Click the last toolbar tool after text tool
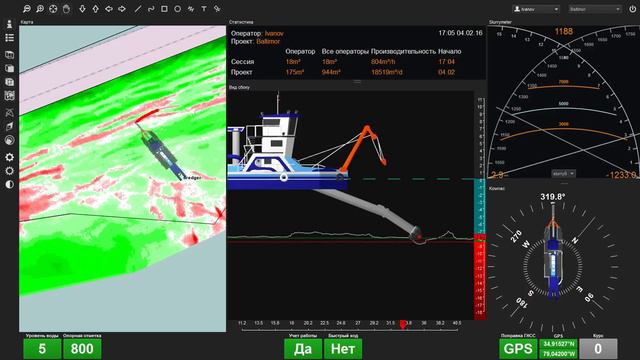 [x=217, y=9]
